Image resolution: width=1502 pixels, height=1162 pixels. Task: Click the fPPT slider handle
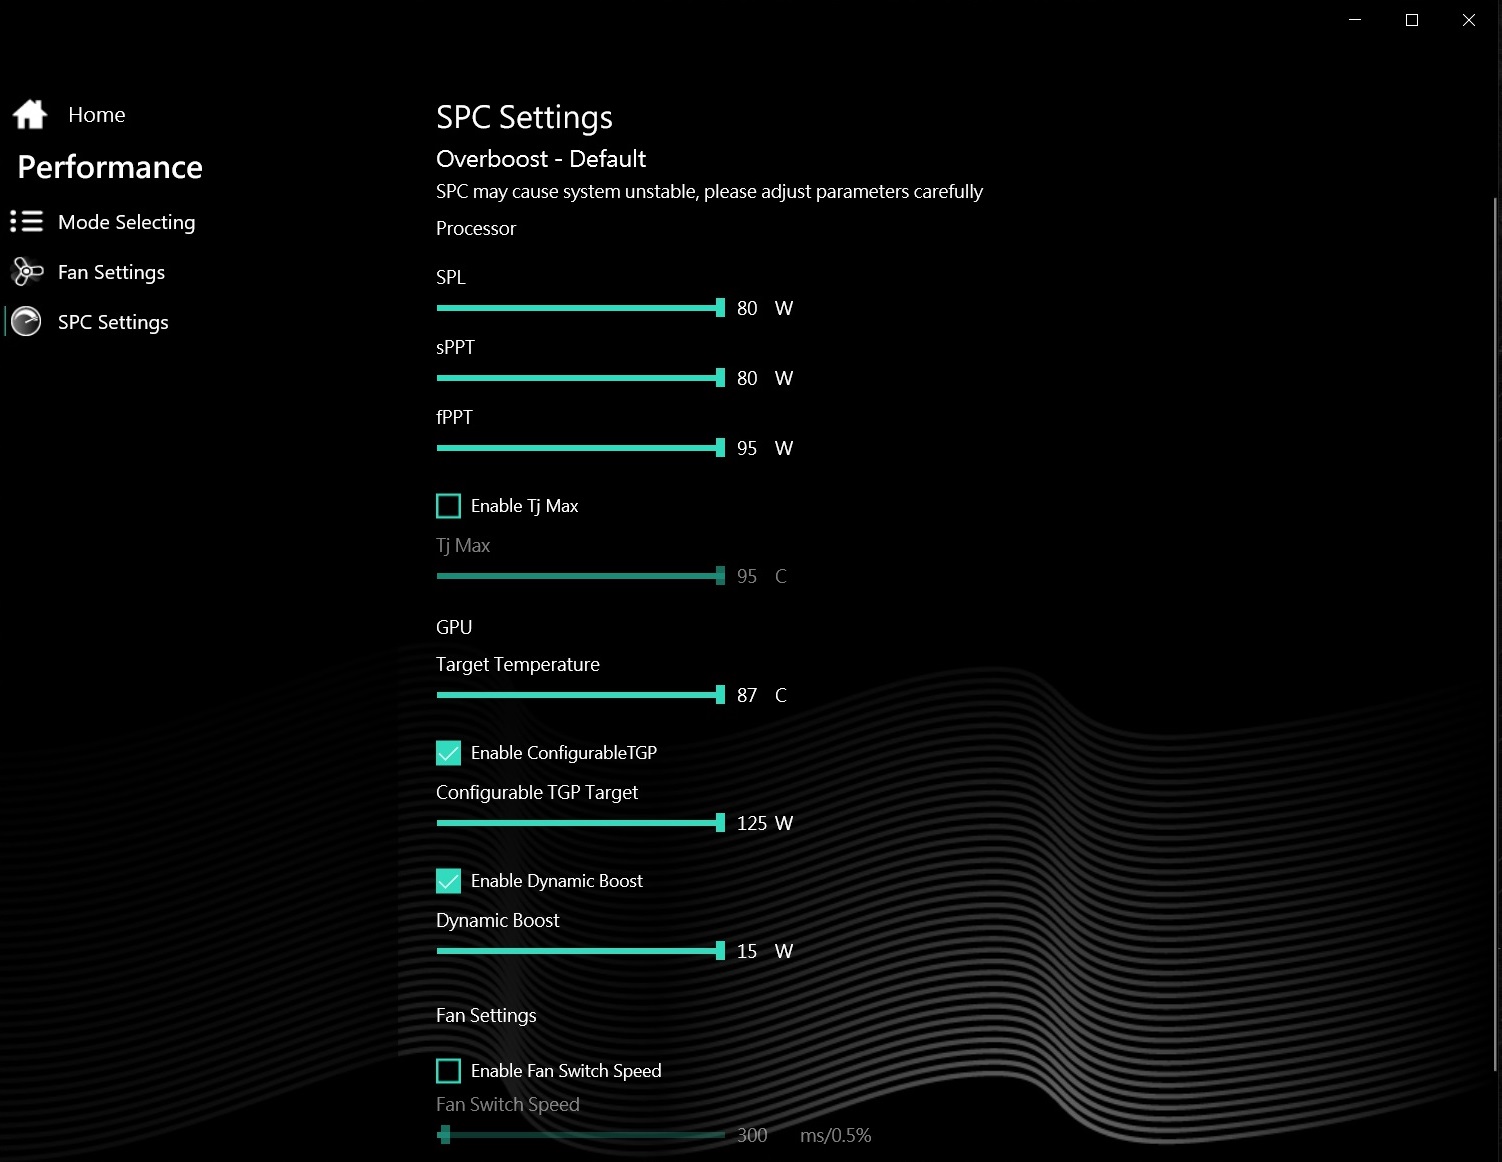pyautogui.click(x=720, y=448)
